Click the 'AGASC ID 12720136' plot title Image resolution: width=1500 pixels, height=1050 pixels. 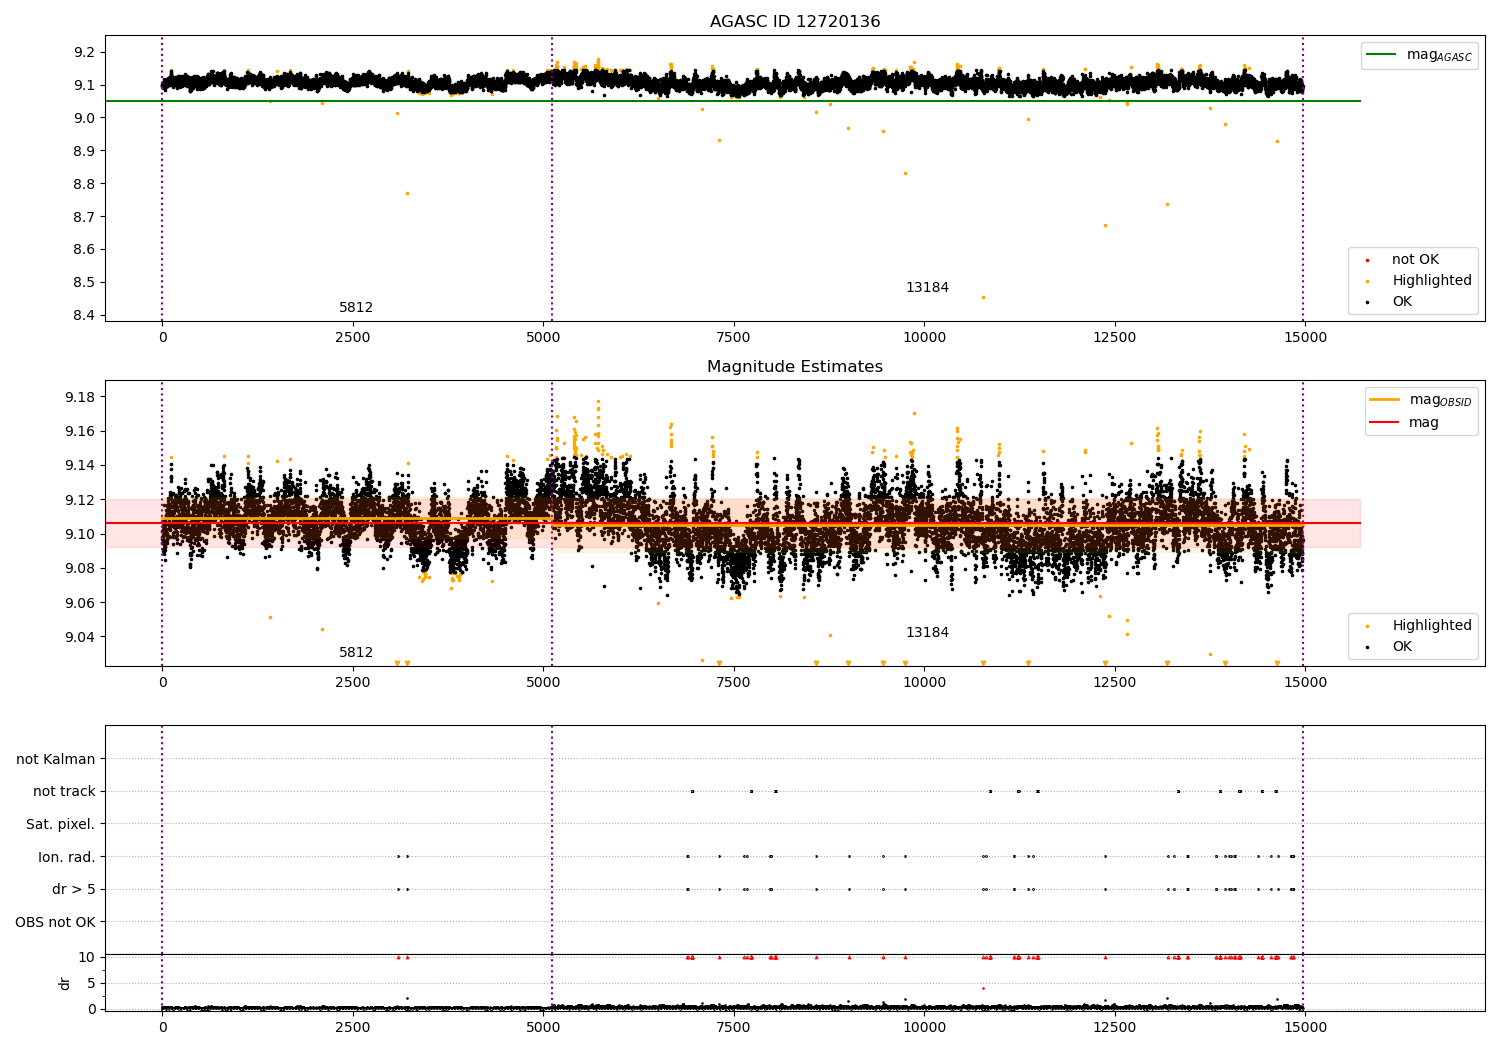[x=795, y=22]
